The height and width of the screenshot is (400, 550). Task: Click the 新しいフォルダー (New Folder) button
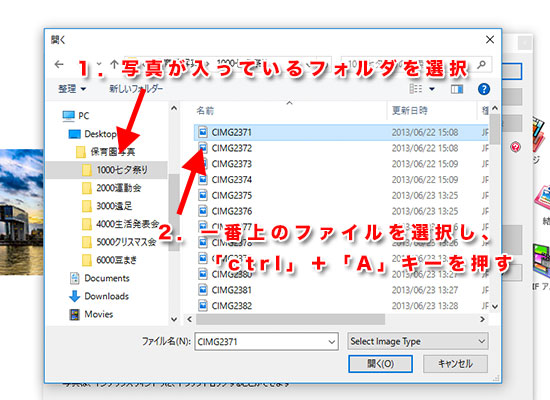(x=136, y=89)
